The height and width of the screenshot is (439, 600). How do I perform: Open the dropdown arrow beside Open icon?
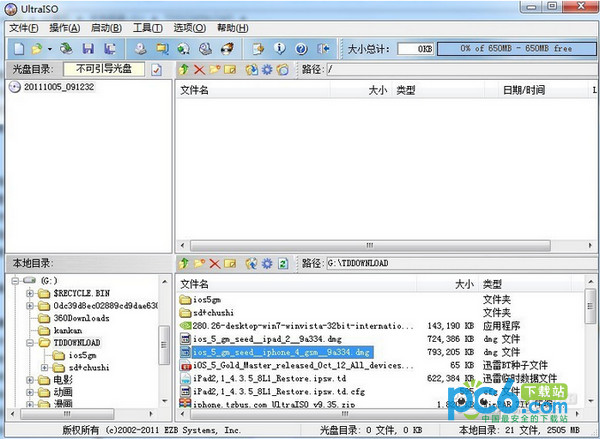point(50,49)
